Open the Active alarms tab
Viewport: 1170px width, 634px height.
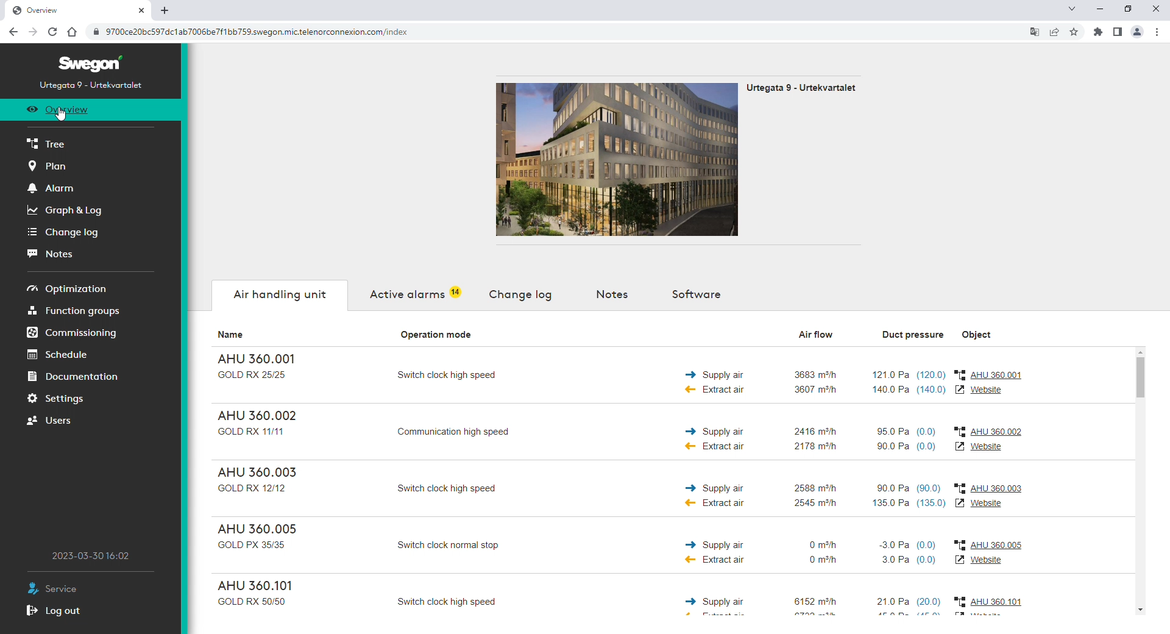(x=407, y=295)
